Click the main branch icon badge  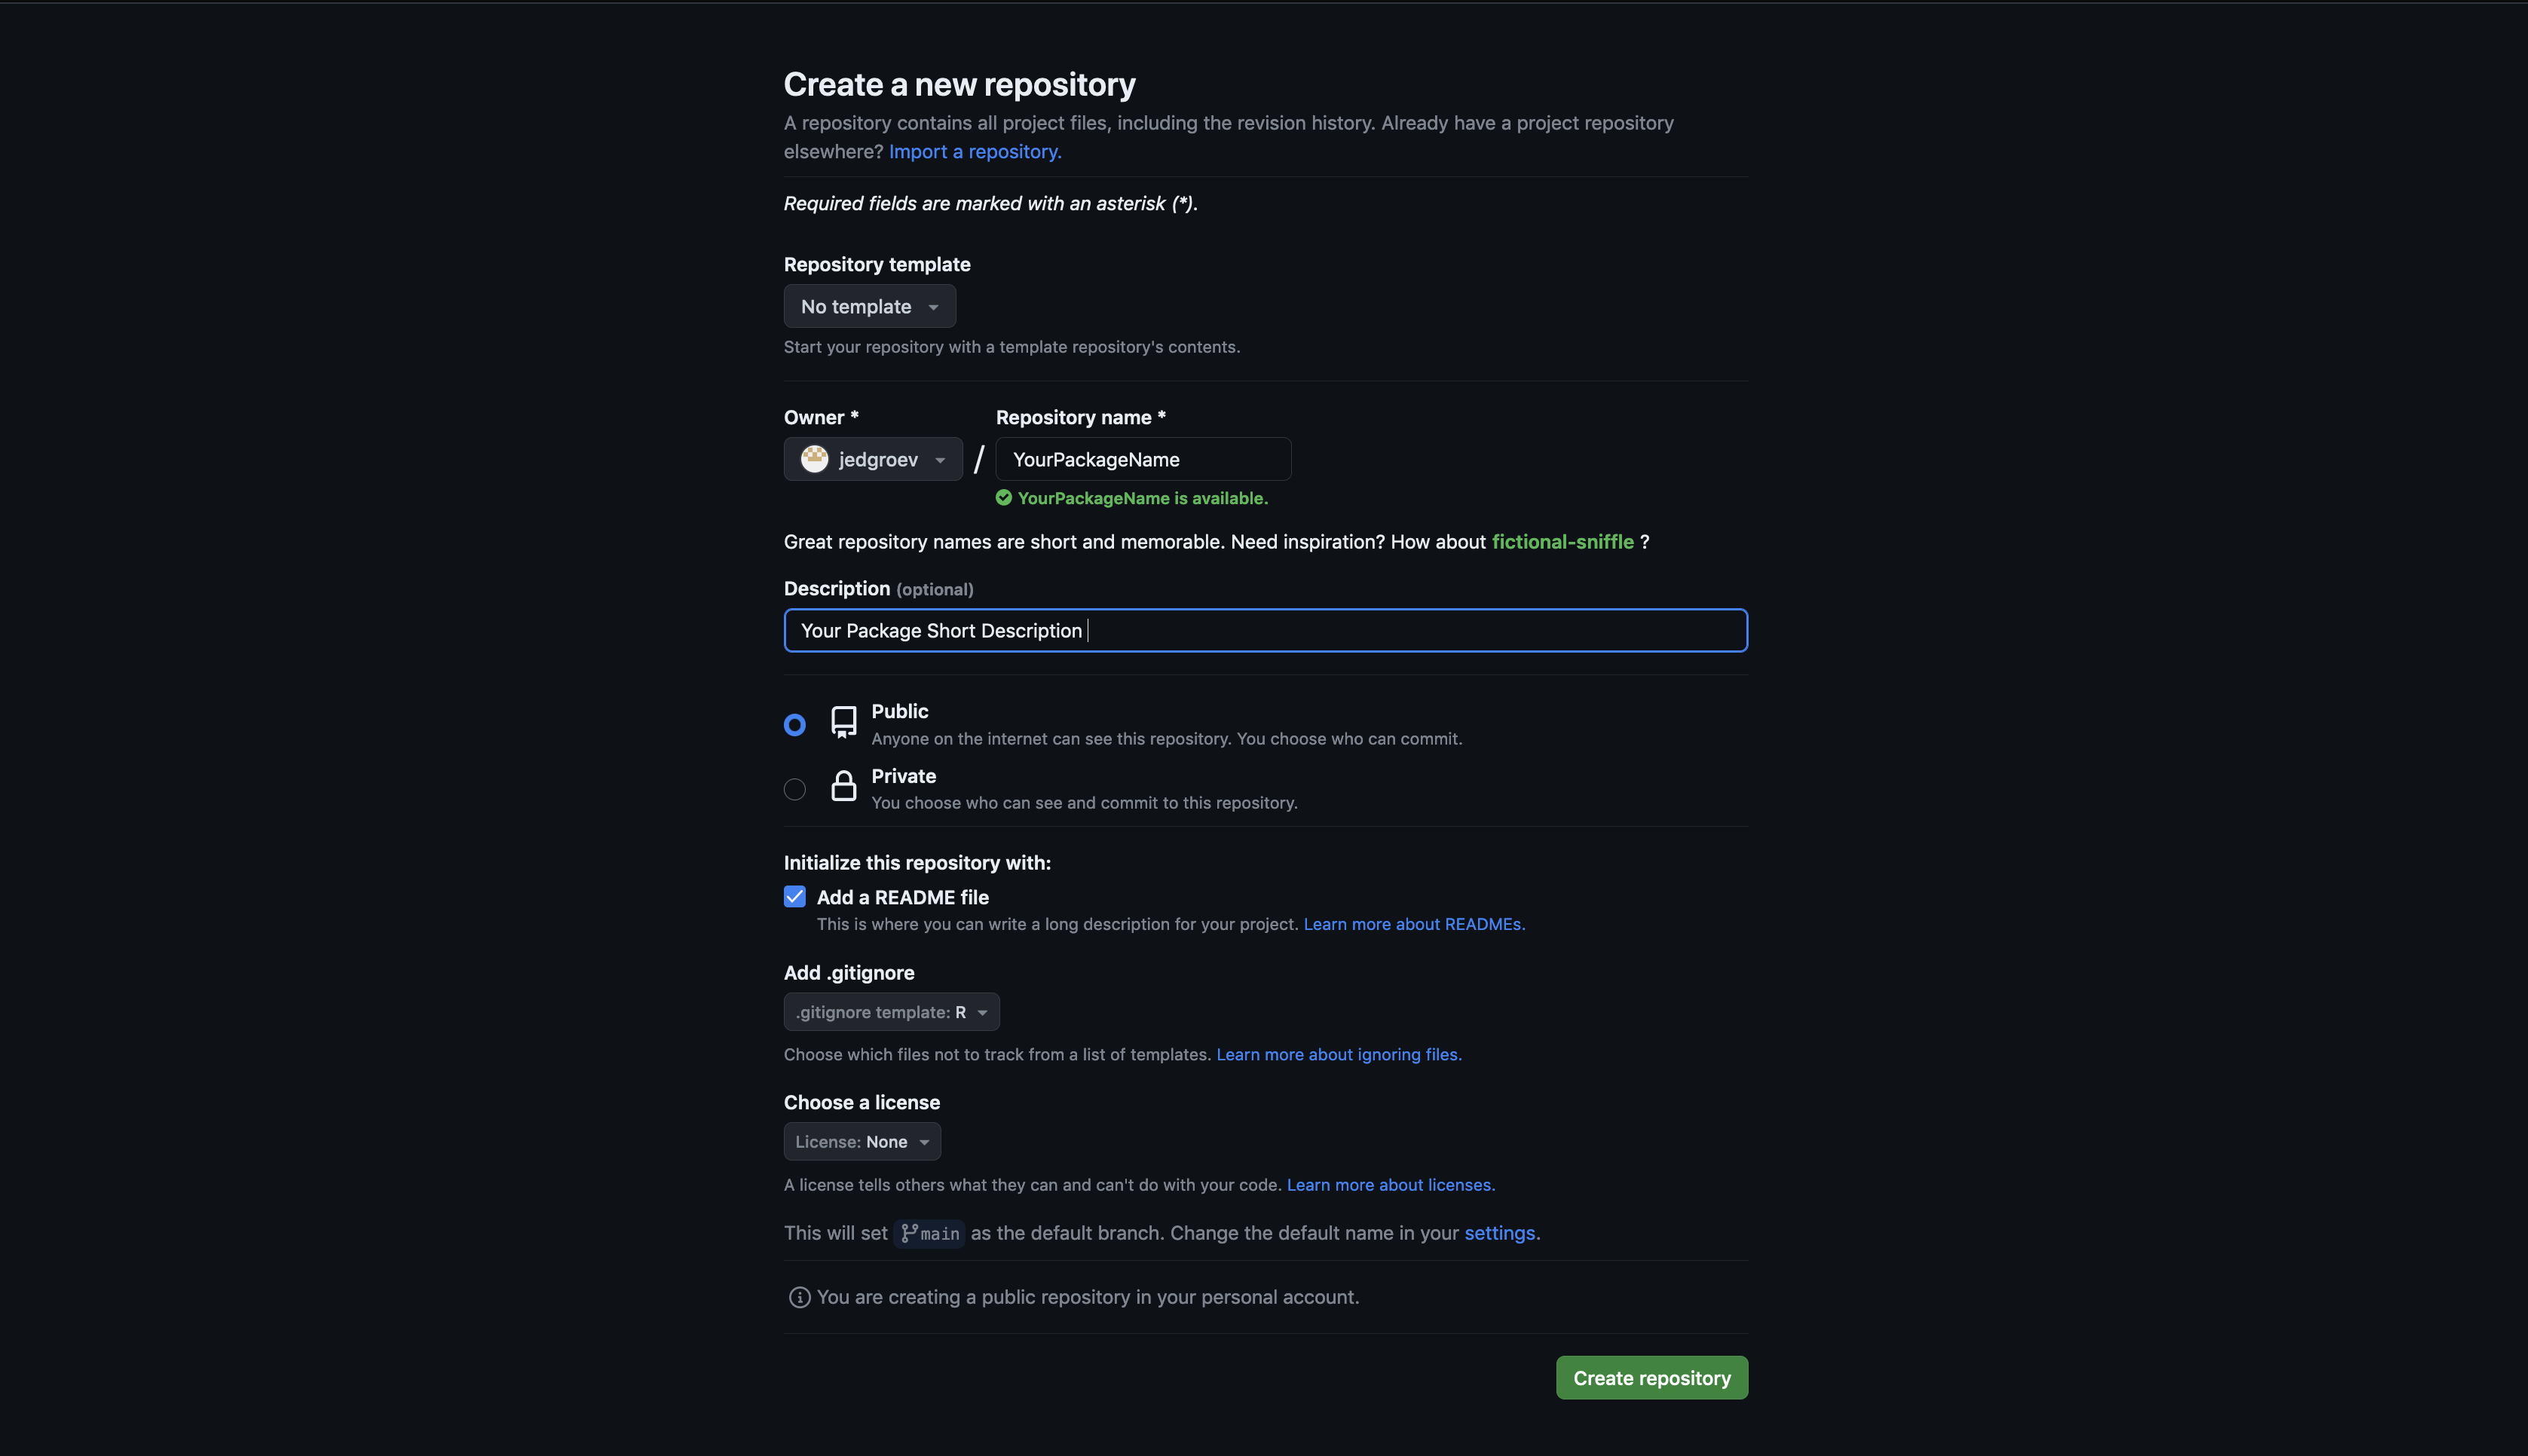[x=929, y=1233]
